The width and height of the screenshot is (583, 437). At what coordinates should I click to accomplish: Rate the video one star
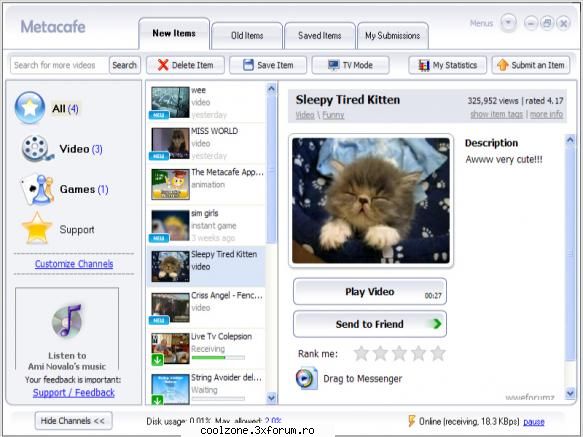(x=361, y=353)
